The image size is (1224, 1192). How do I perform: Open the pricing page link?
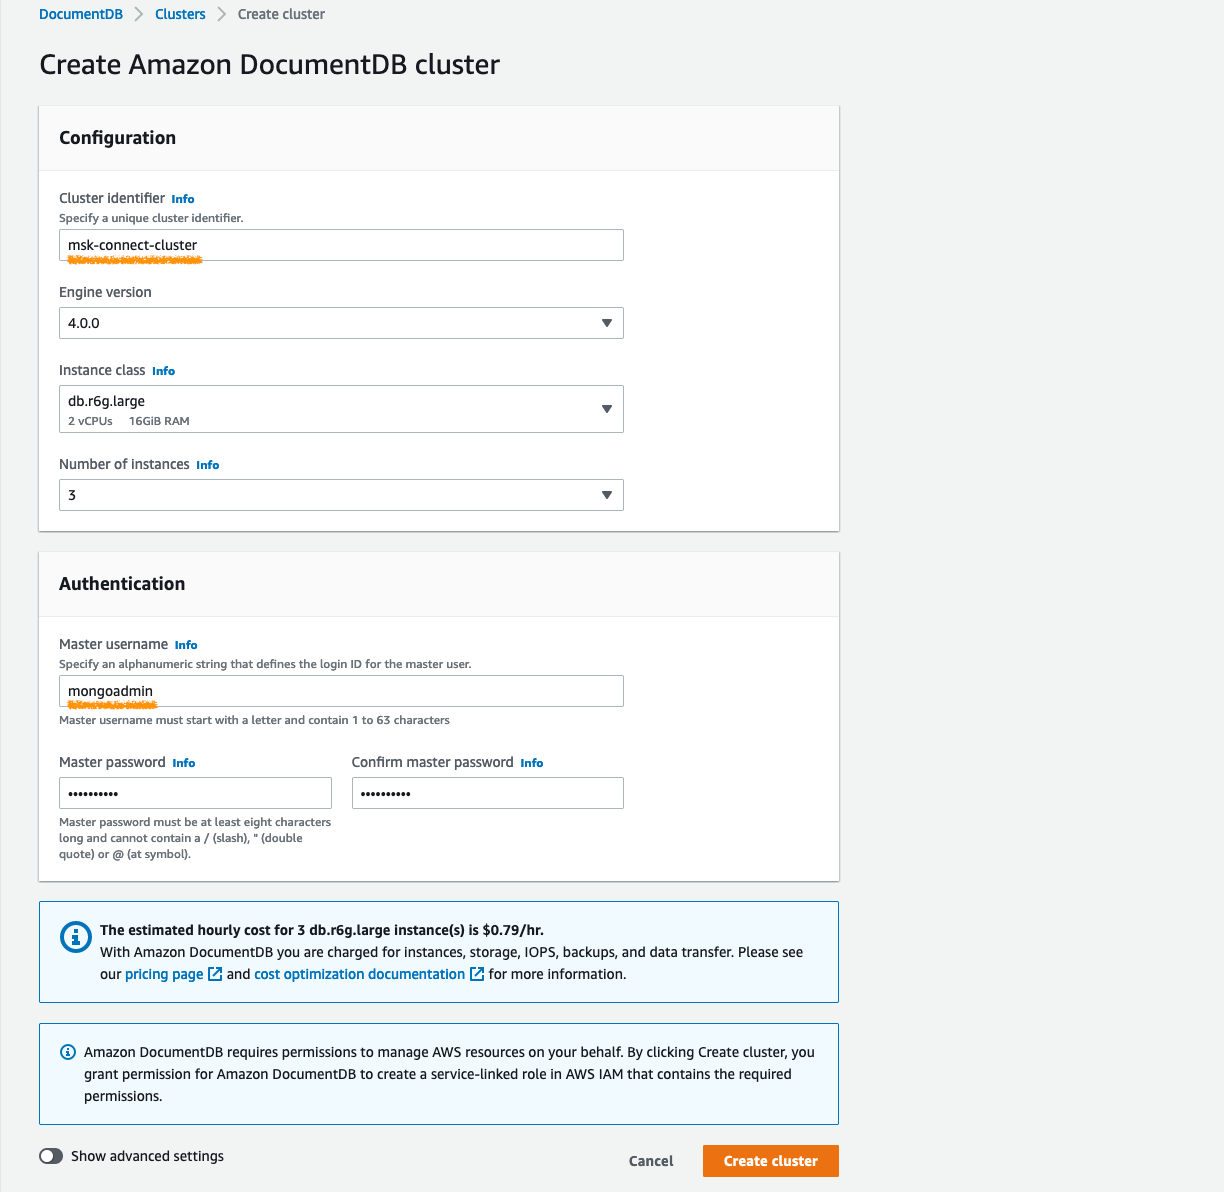[x=164, y=974]
